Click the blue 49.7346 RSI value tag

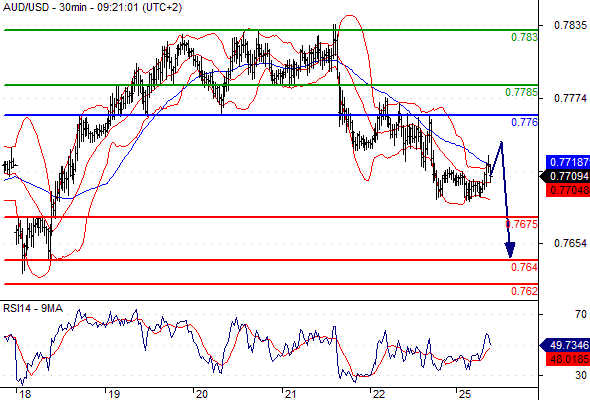(565, 345)
